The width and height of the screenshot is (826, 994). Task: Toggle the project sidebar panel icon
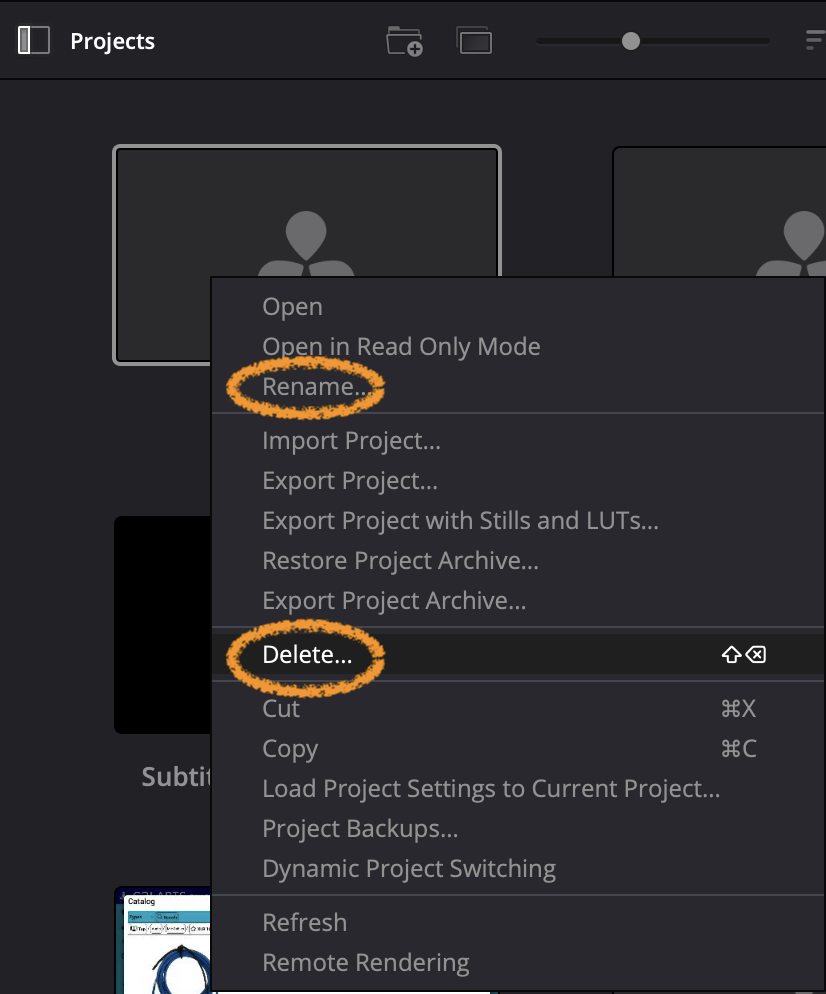[x=34, y=41]
